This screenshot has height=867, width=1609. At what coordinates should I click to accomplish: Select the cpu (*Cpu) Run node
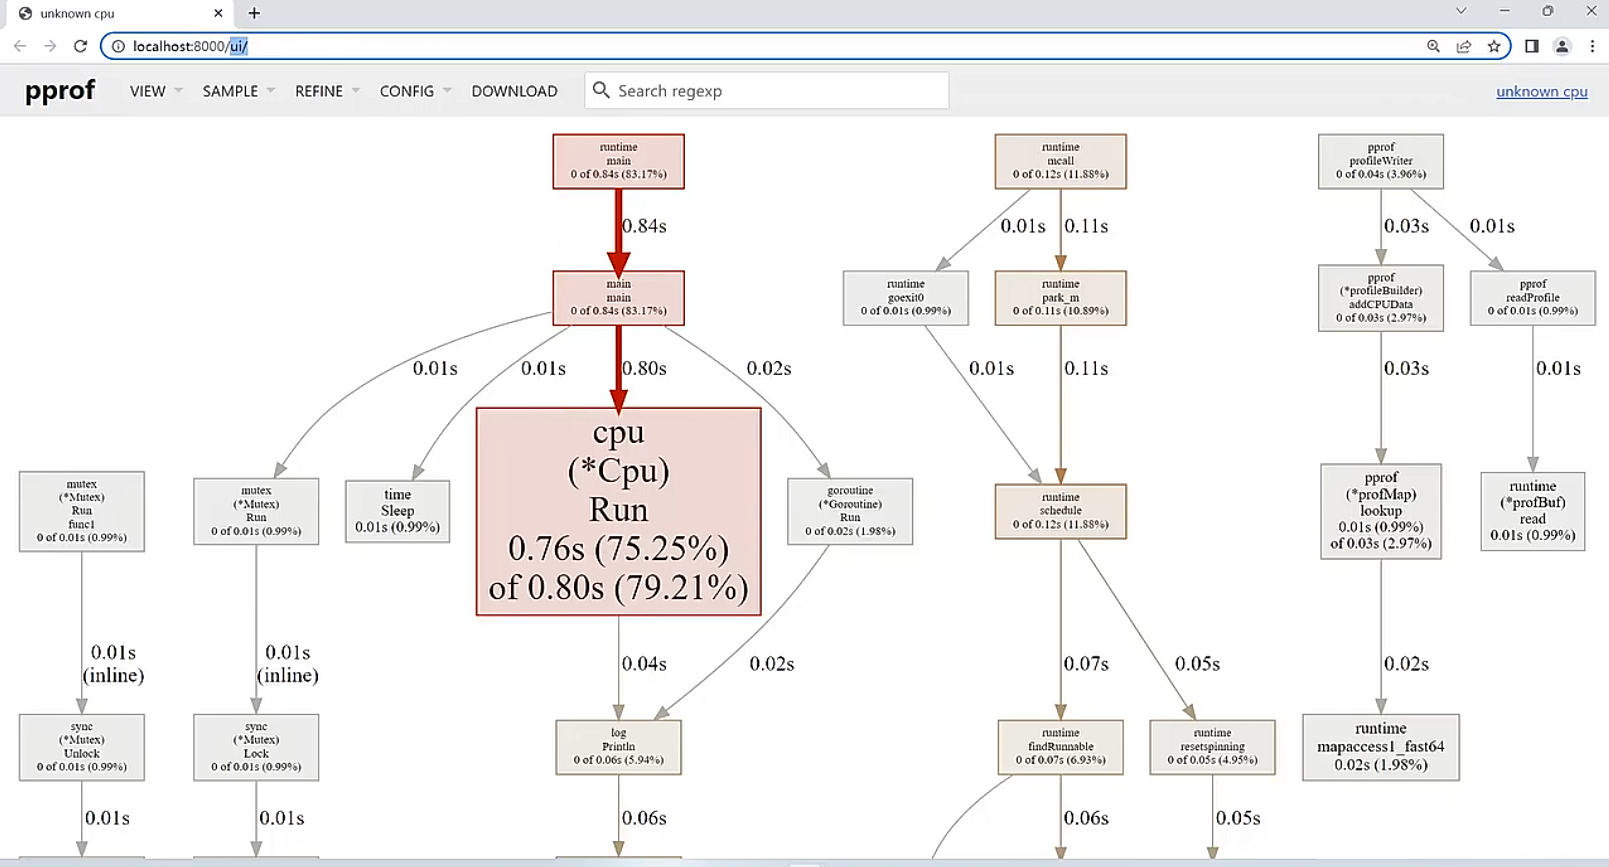pyautogui.click(x=618, y=511)
